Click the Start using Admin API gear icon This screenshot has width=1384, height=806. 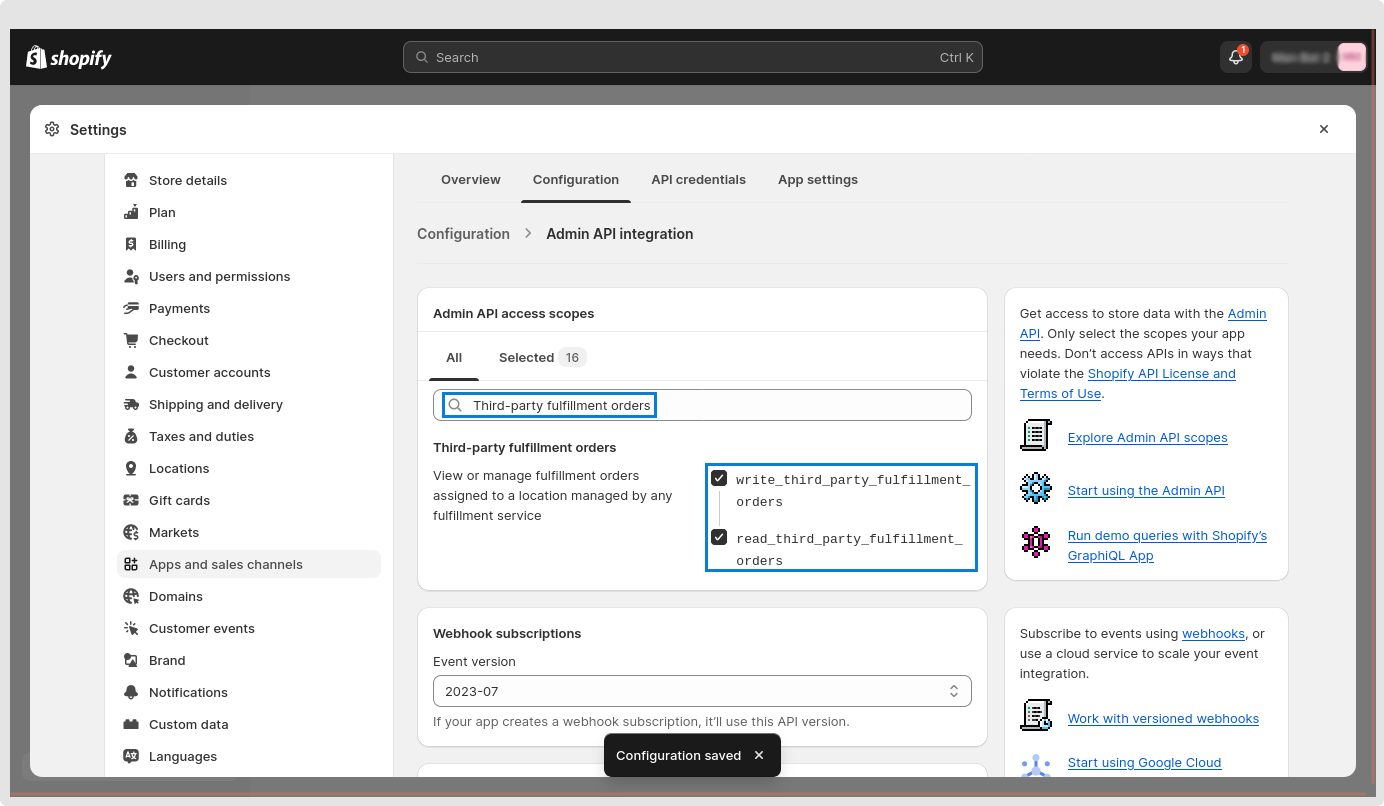tap(1036, 489)
